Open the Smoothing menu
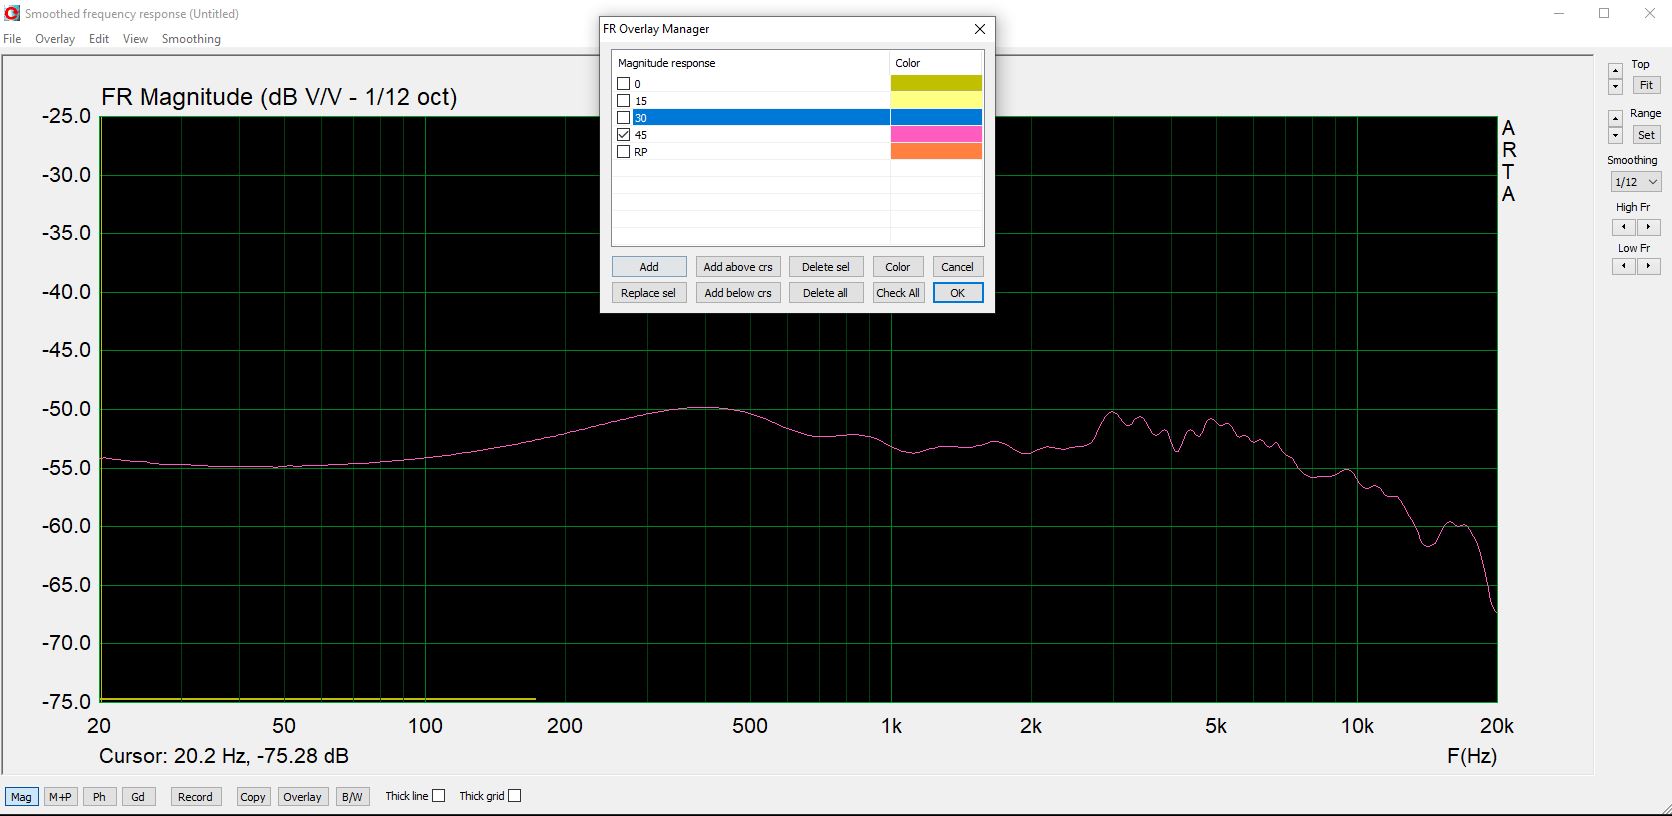 191,39
